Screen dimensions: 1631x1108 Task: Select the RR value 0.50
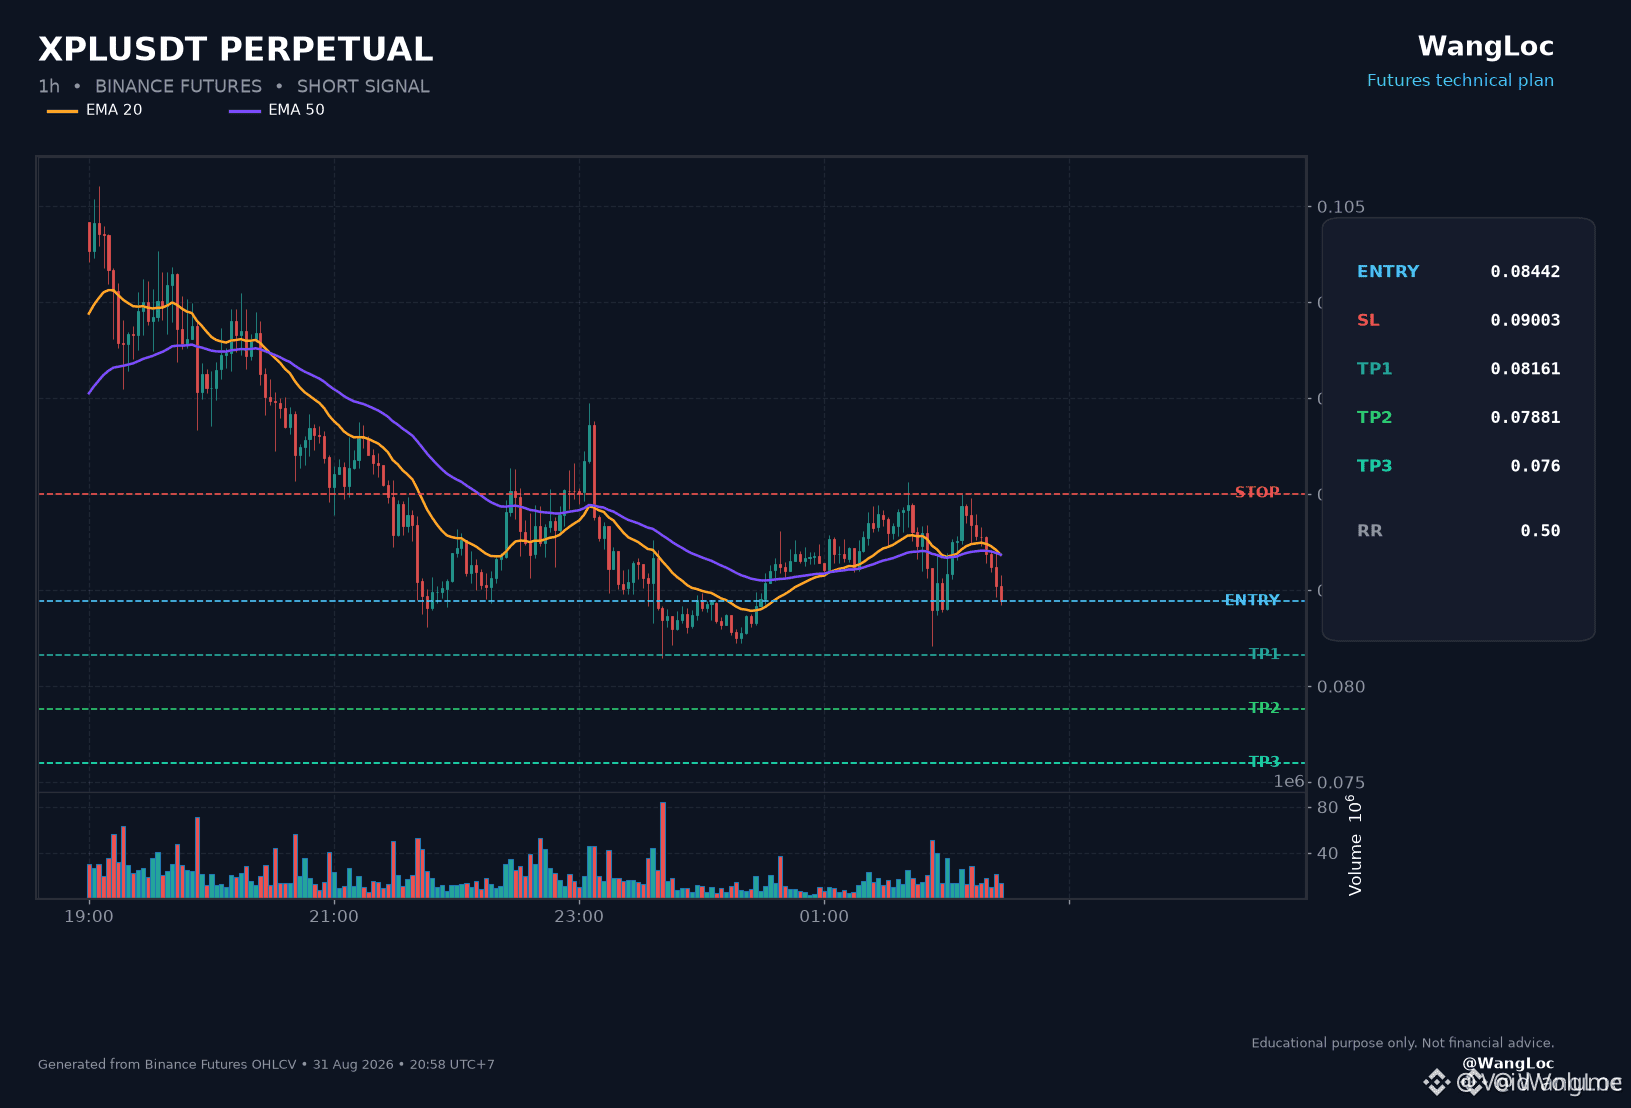(x=1540, y=531)
